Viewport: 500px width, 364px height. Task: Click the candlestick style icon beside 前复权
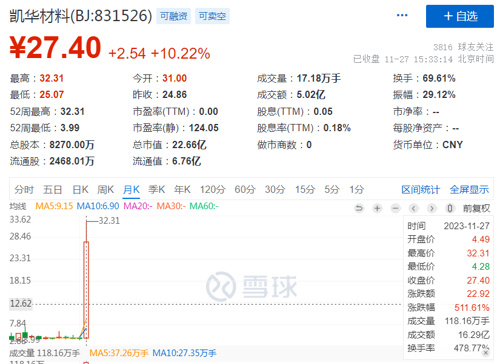(450, 208)
